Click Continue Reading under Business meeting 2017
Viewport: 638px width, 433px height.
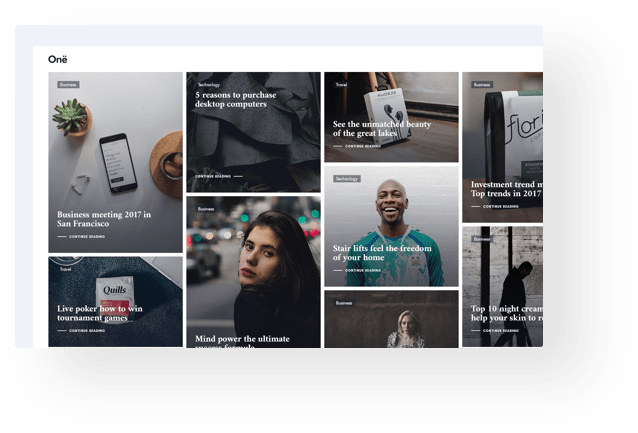click(x=81, y=236)
